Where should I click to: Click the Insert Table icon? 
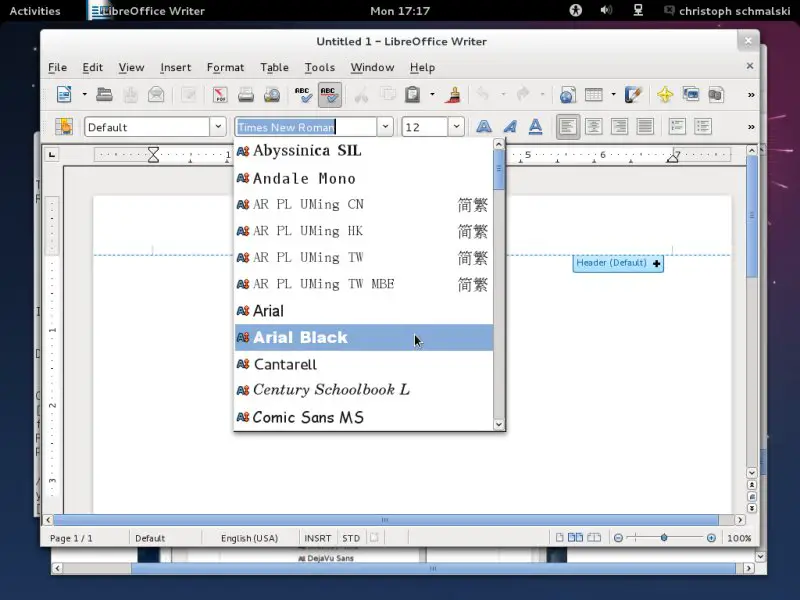[593, 94]
